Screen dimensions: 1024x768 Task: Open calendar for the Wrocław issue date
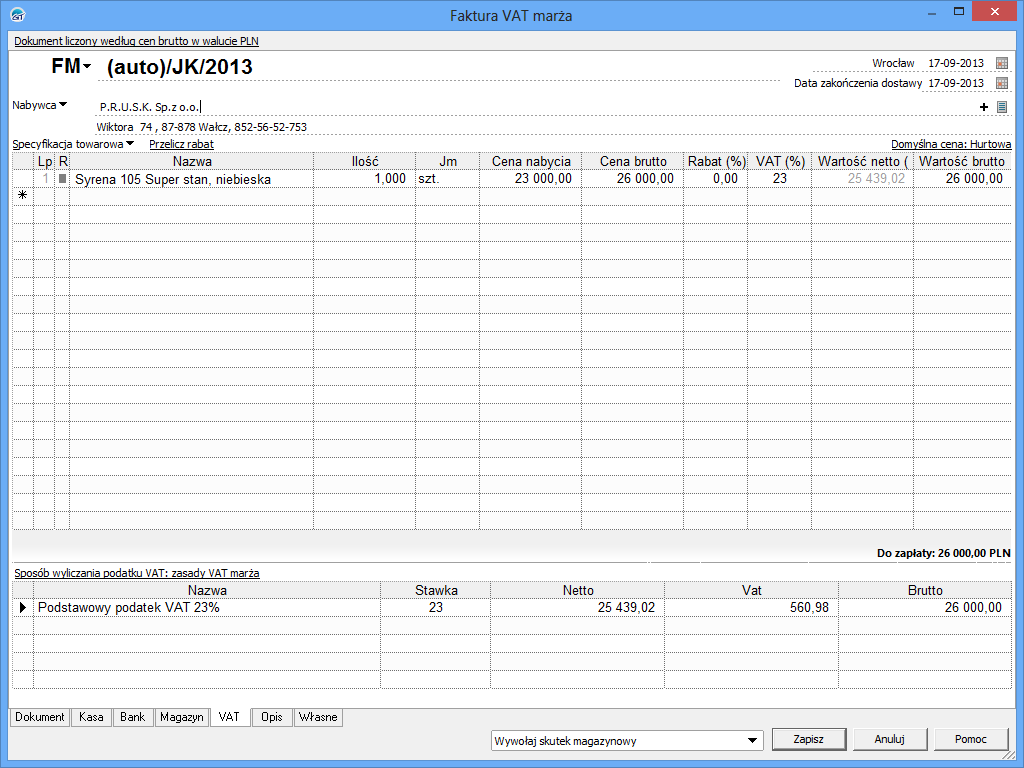[1002, 63]
